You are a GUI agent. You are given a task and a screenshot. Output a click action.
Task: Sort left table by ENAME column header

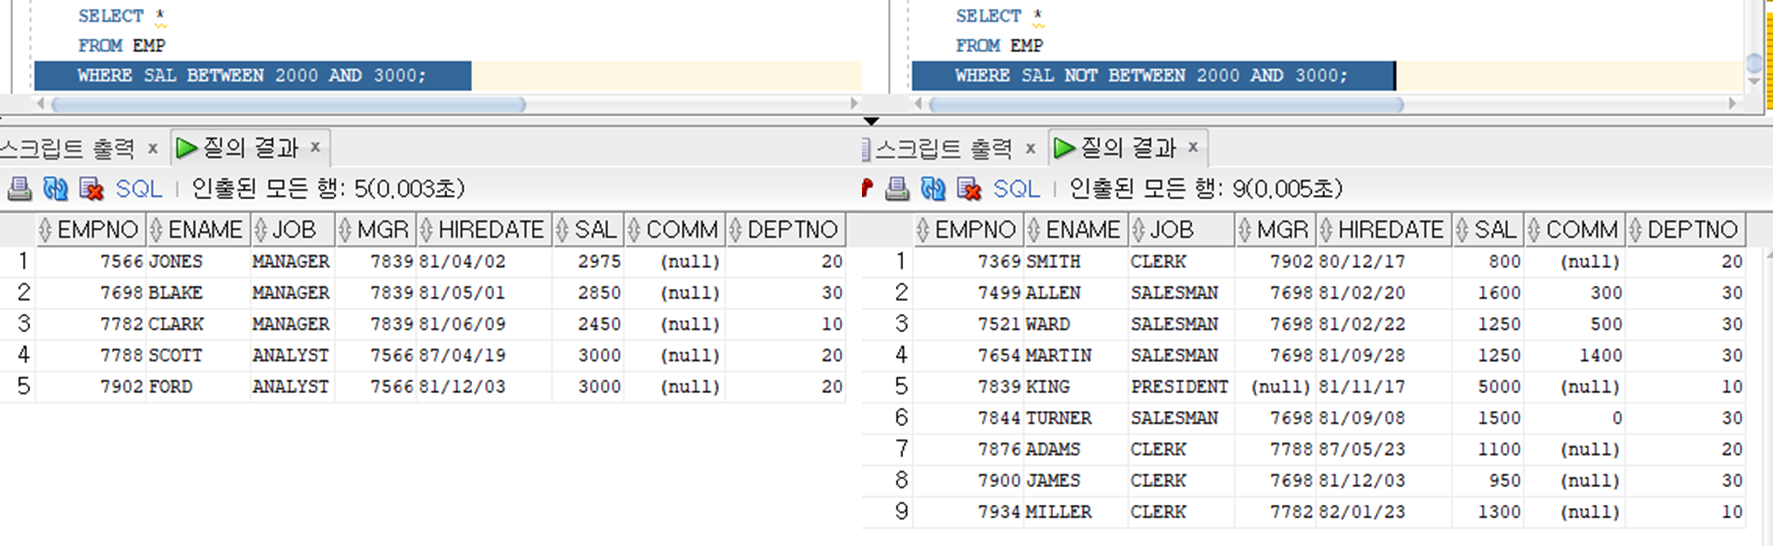198,229
